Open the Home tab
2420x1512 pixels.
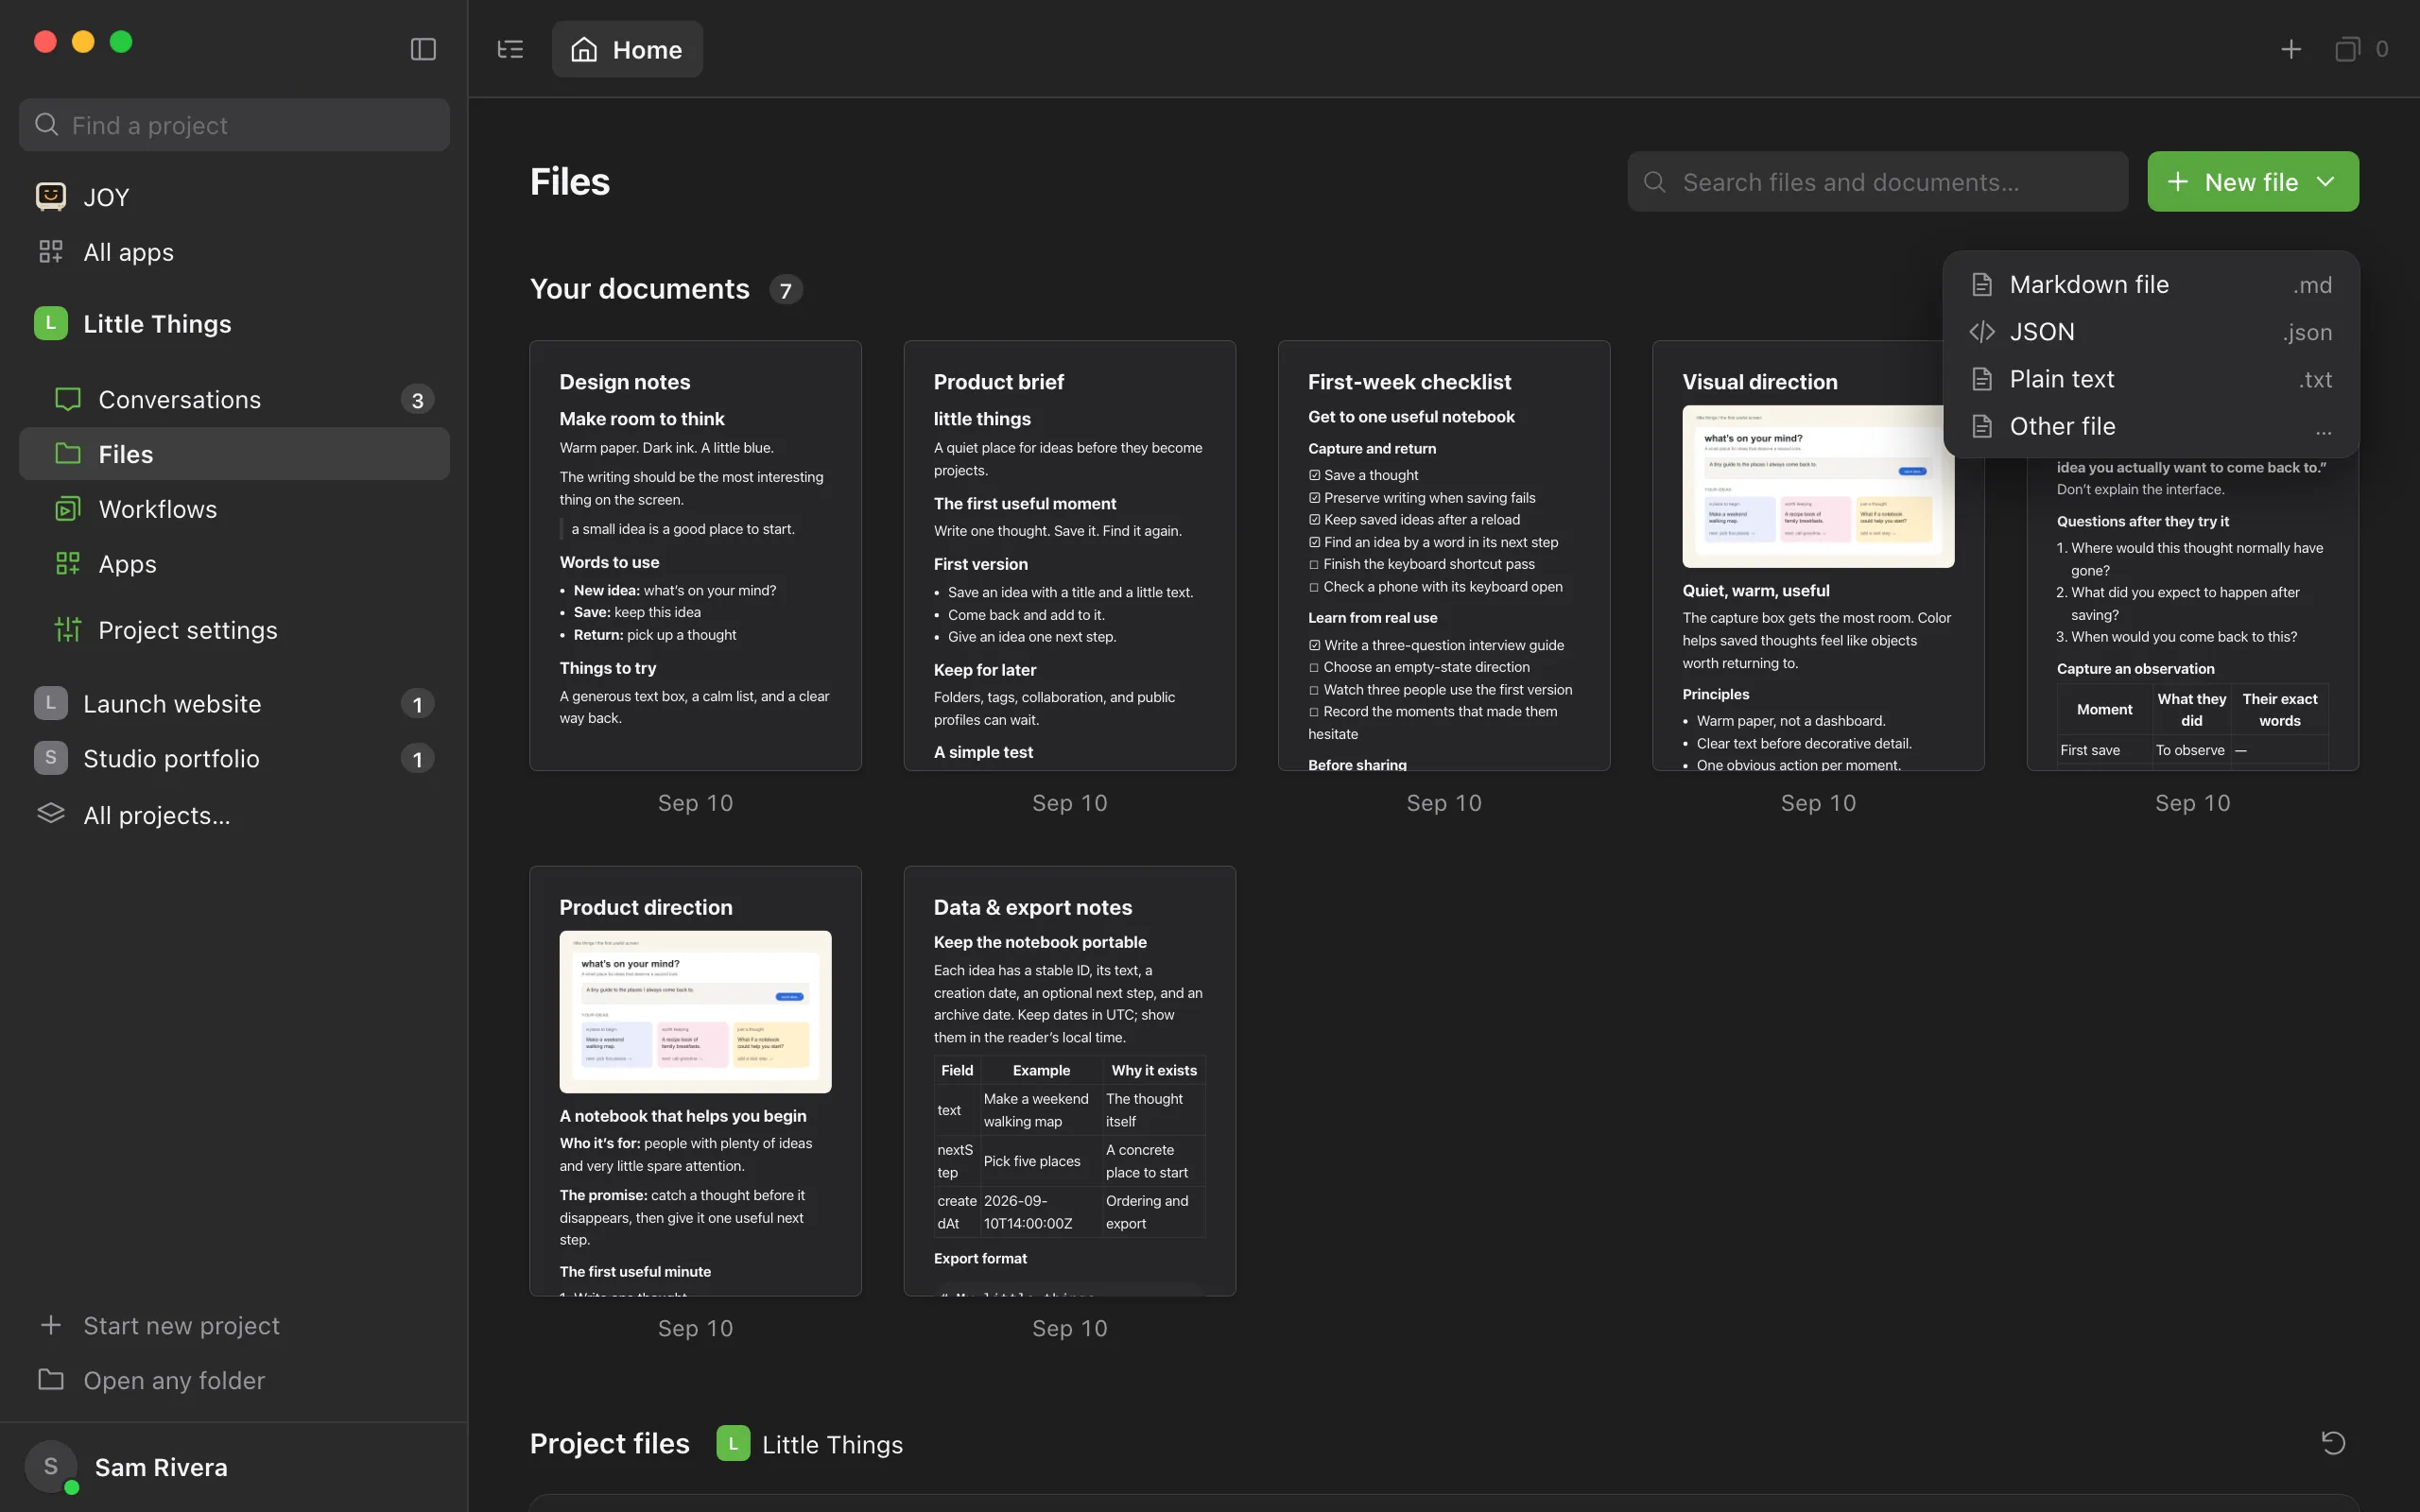tap(627, 49)
